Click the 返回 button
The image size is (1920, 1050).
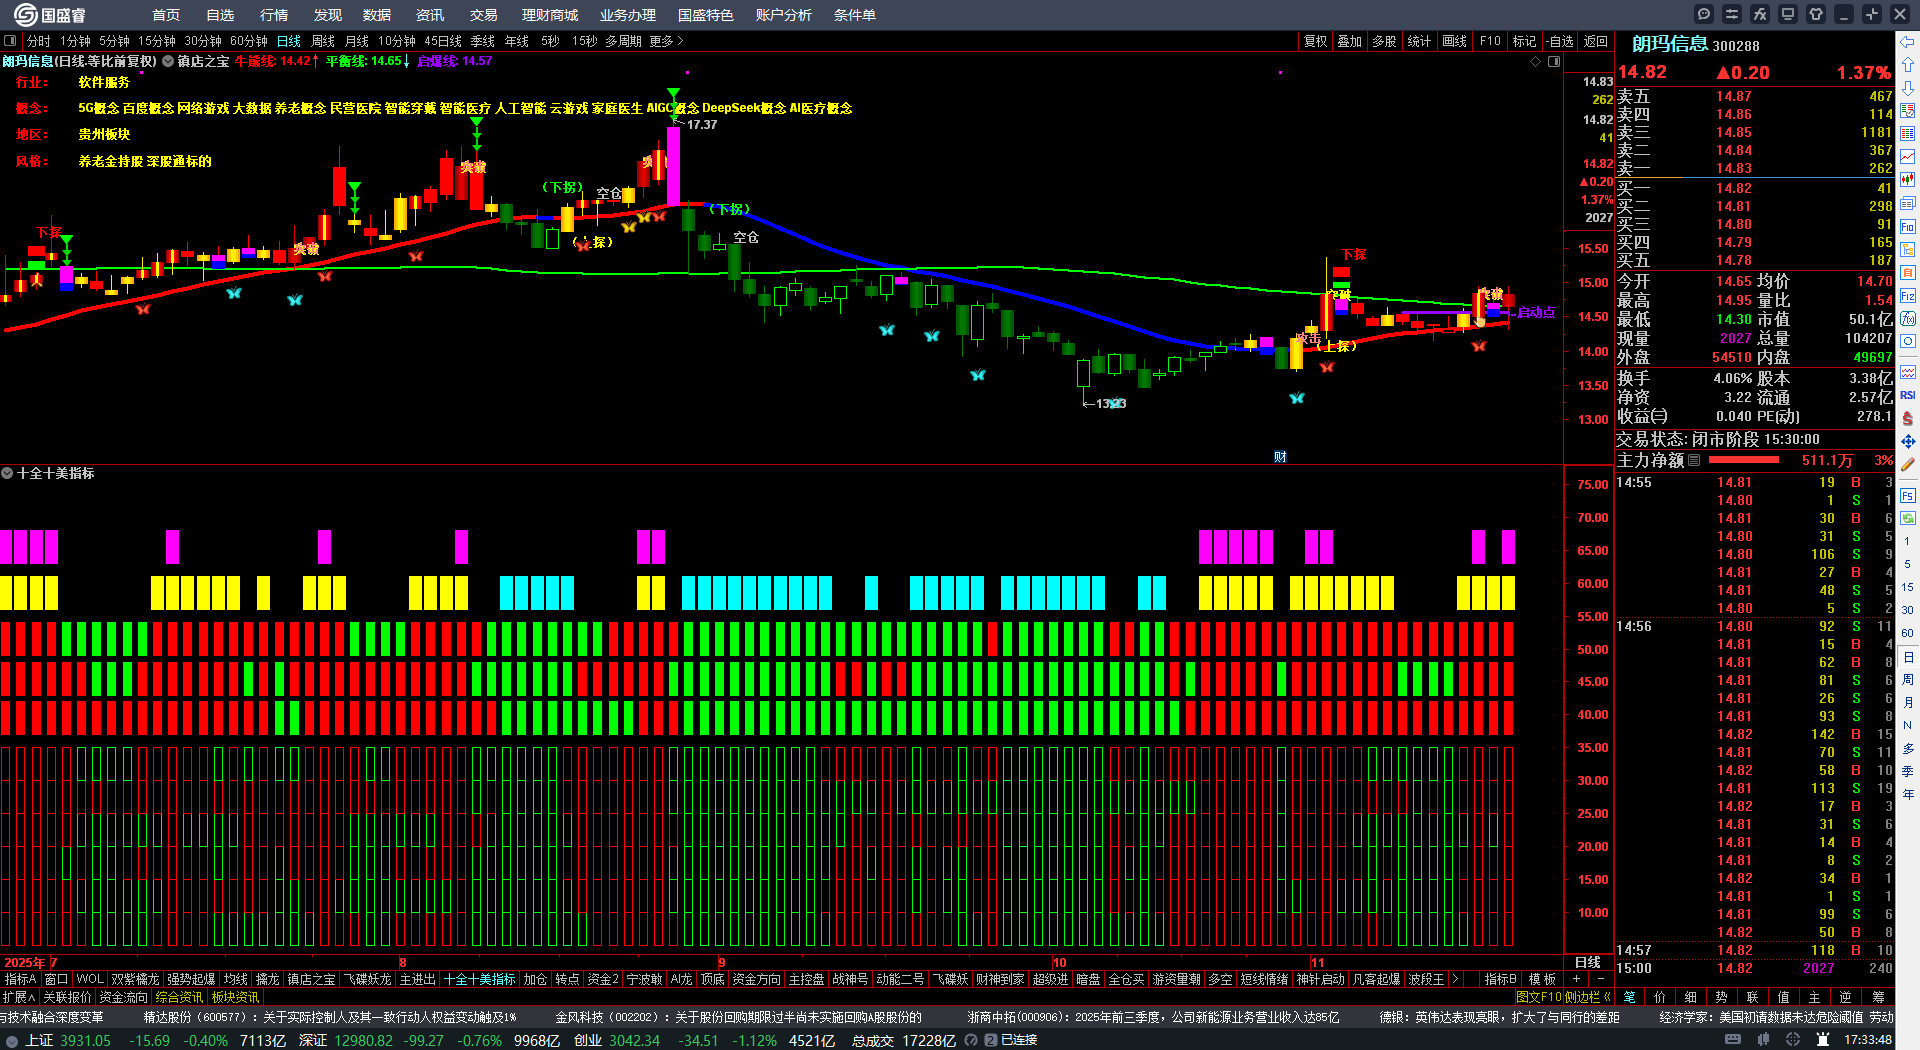1596,41
